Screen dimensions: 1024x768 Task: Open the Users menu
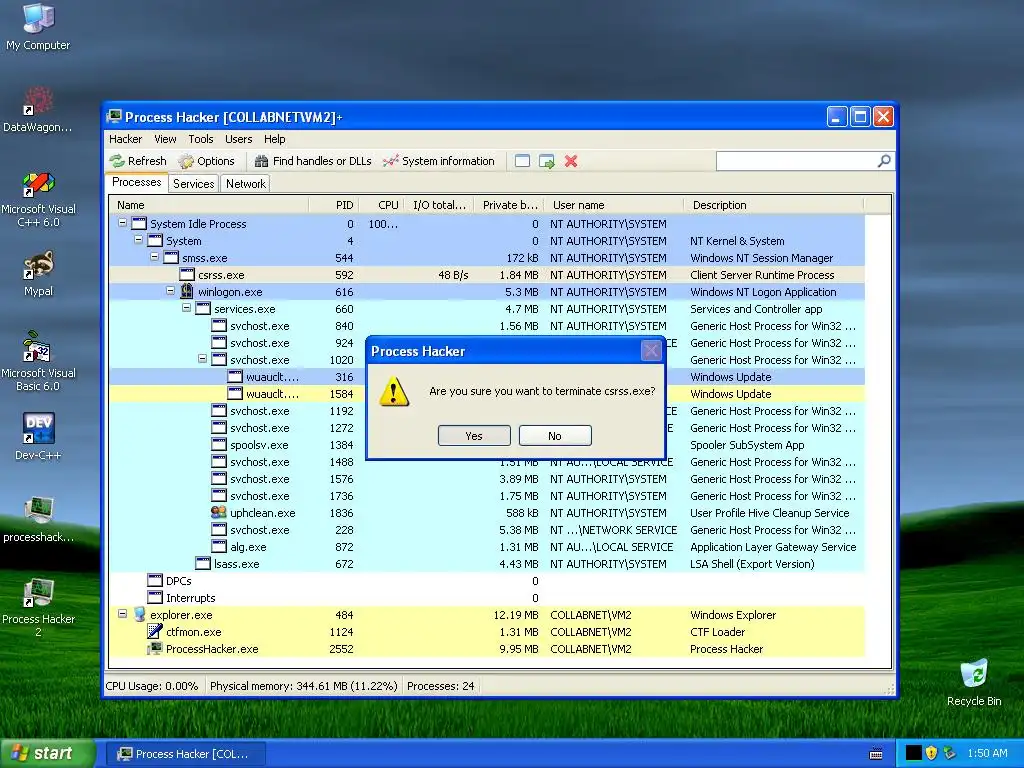click(x=238, y=139)
